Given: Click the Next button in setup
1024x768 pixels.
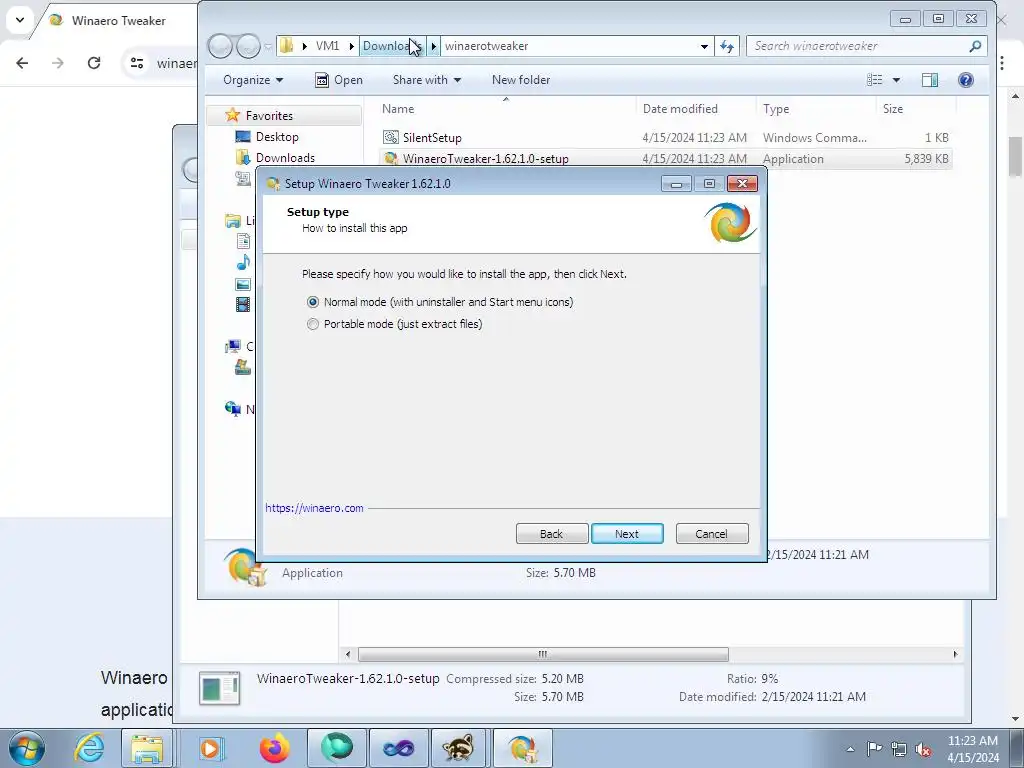Looking at the screenshot, I should 627,534.
